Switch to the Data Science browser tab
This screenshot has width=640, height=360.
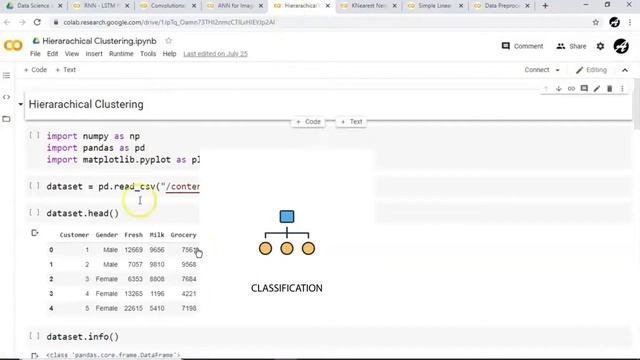33,6
